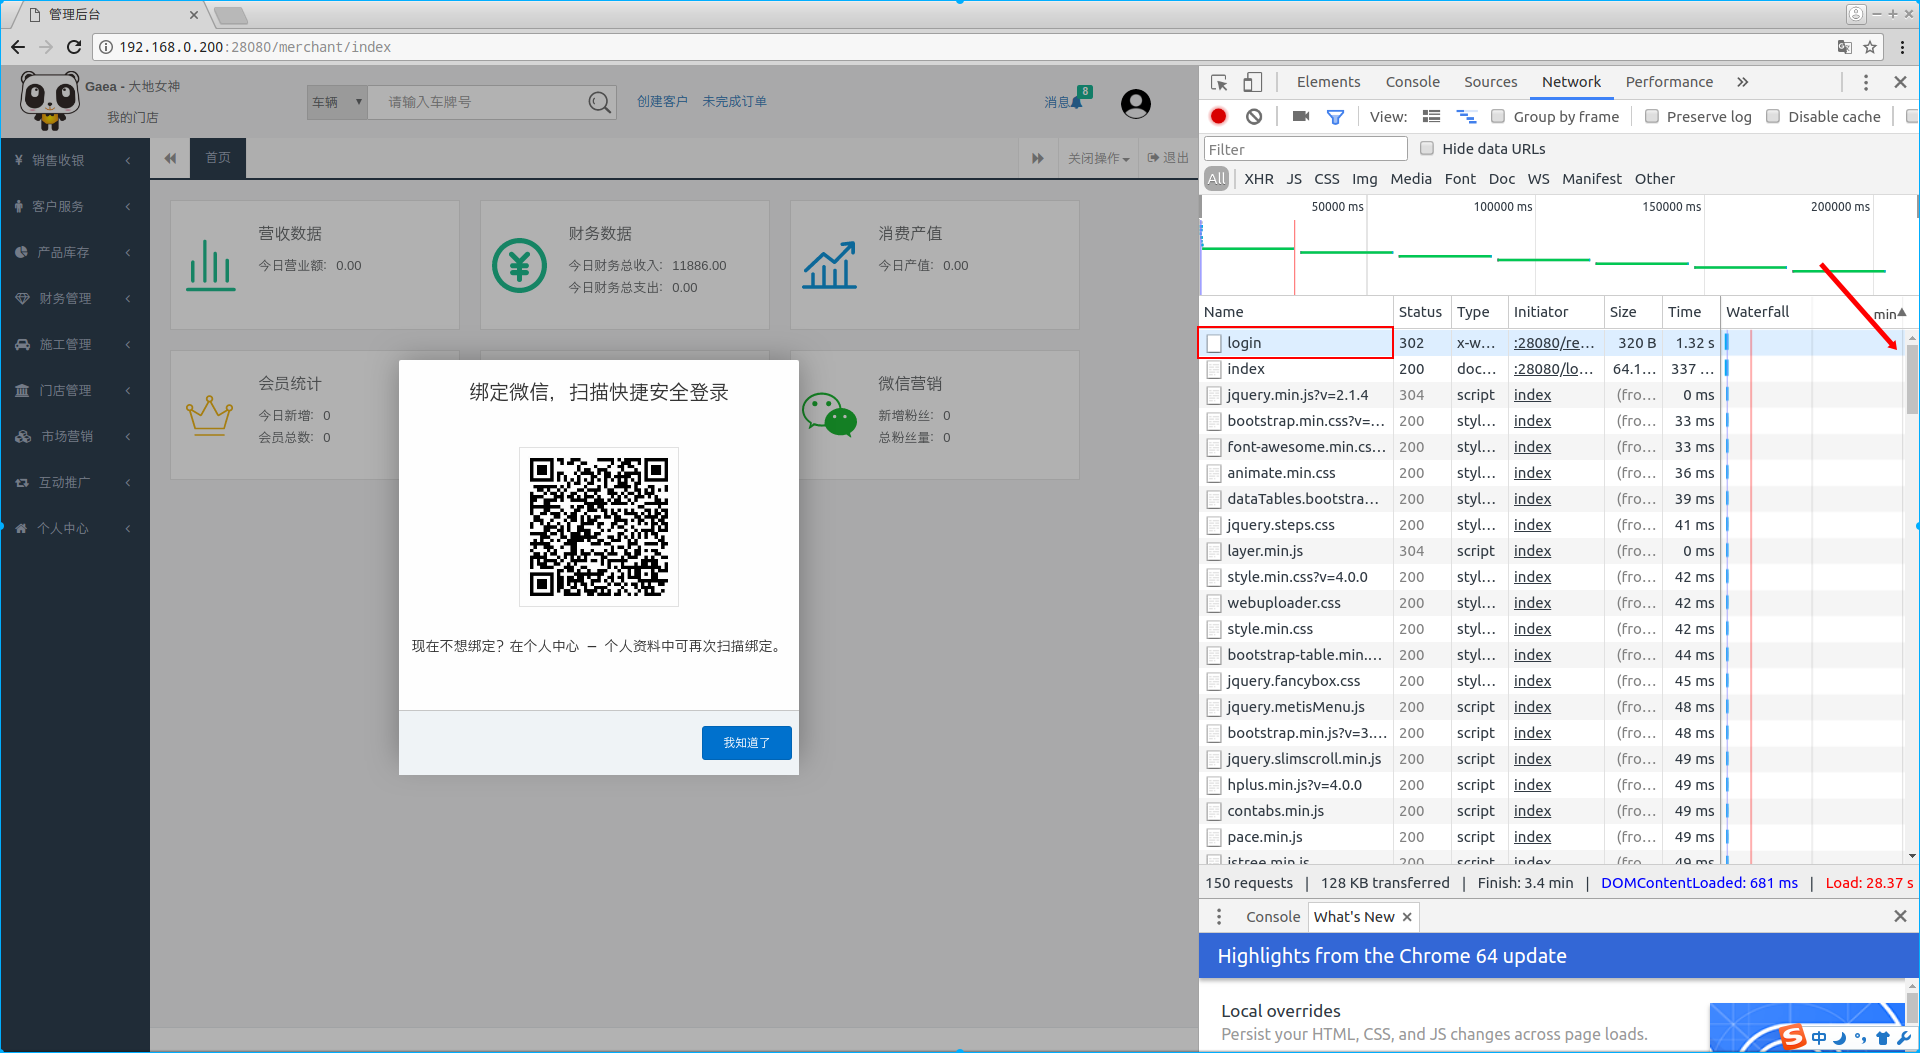
Task: Toggle the overview waterfall view icon
Action: coord(1466,117)
